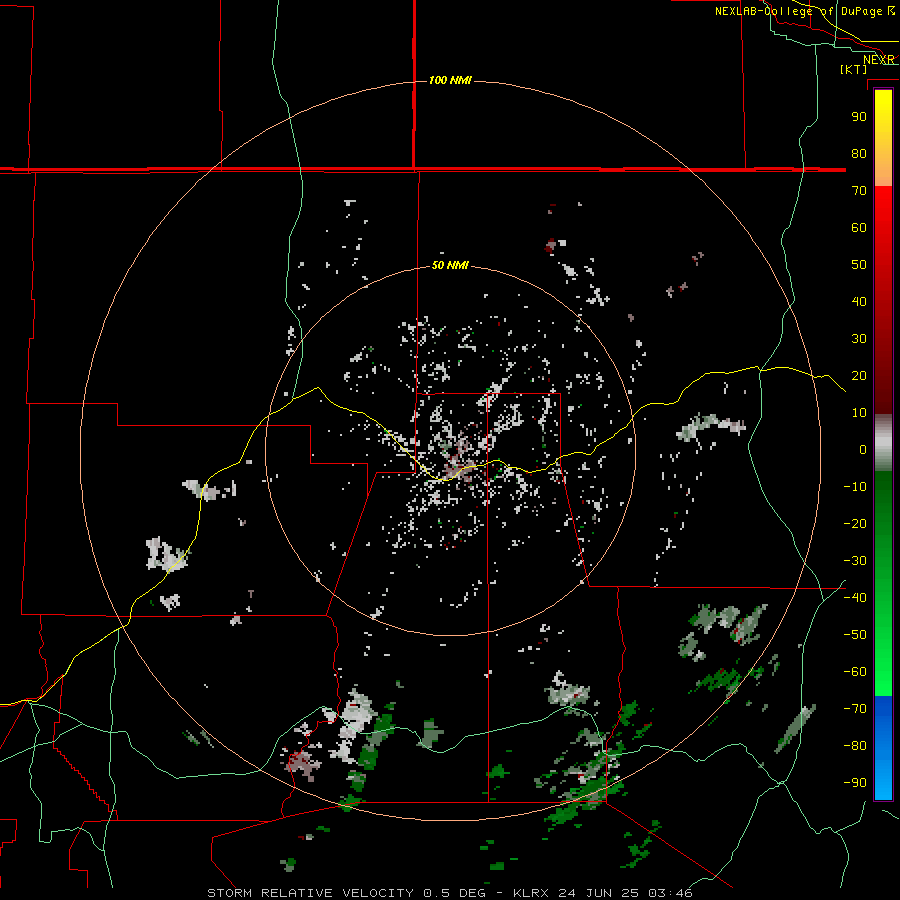Screen dimensions: 900x900
Task: Click the [KT] units label
Action: click(x=854, y=69)
